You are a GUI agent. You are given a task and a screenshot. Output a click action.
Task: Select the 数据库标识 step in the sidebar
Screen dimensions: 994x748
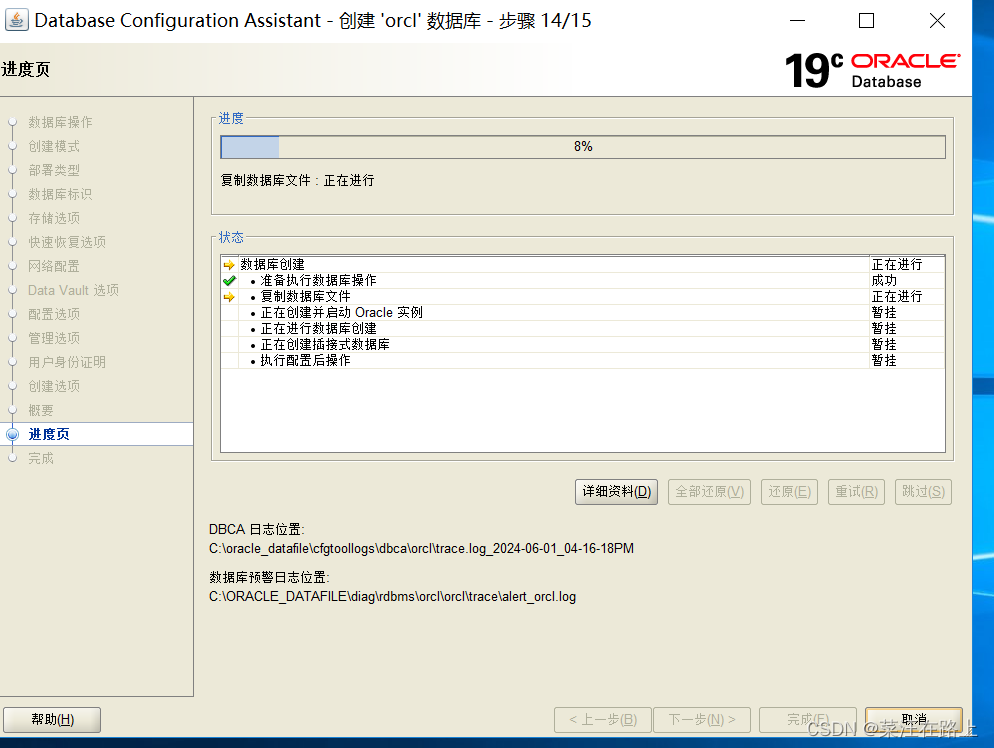click(60, 194)
